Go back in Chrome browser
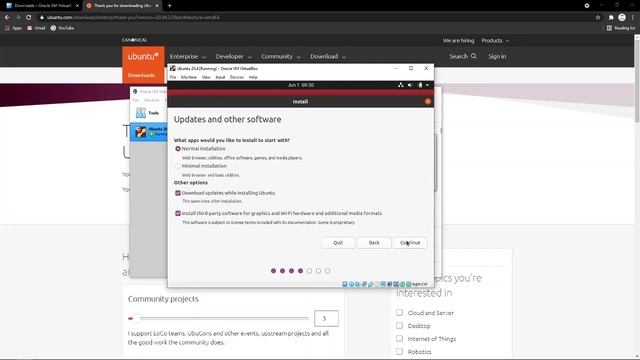Viewport: 640px width, 360px height. pyautogui.click(x=7, y=17)
